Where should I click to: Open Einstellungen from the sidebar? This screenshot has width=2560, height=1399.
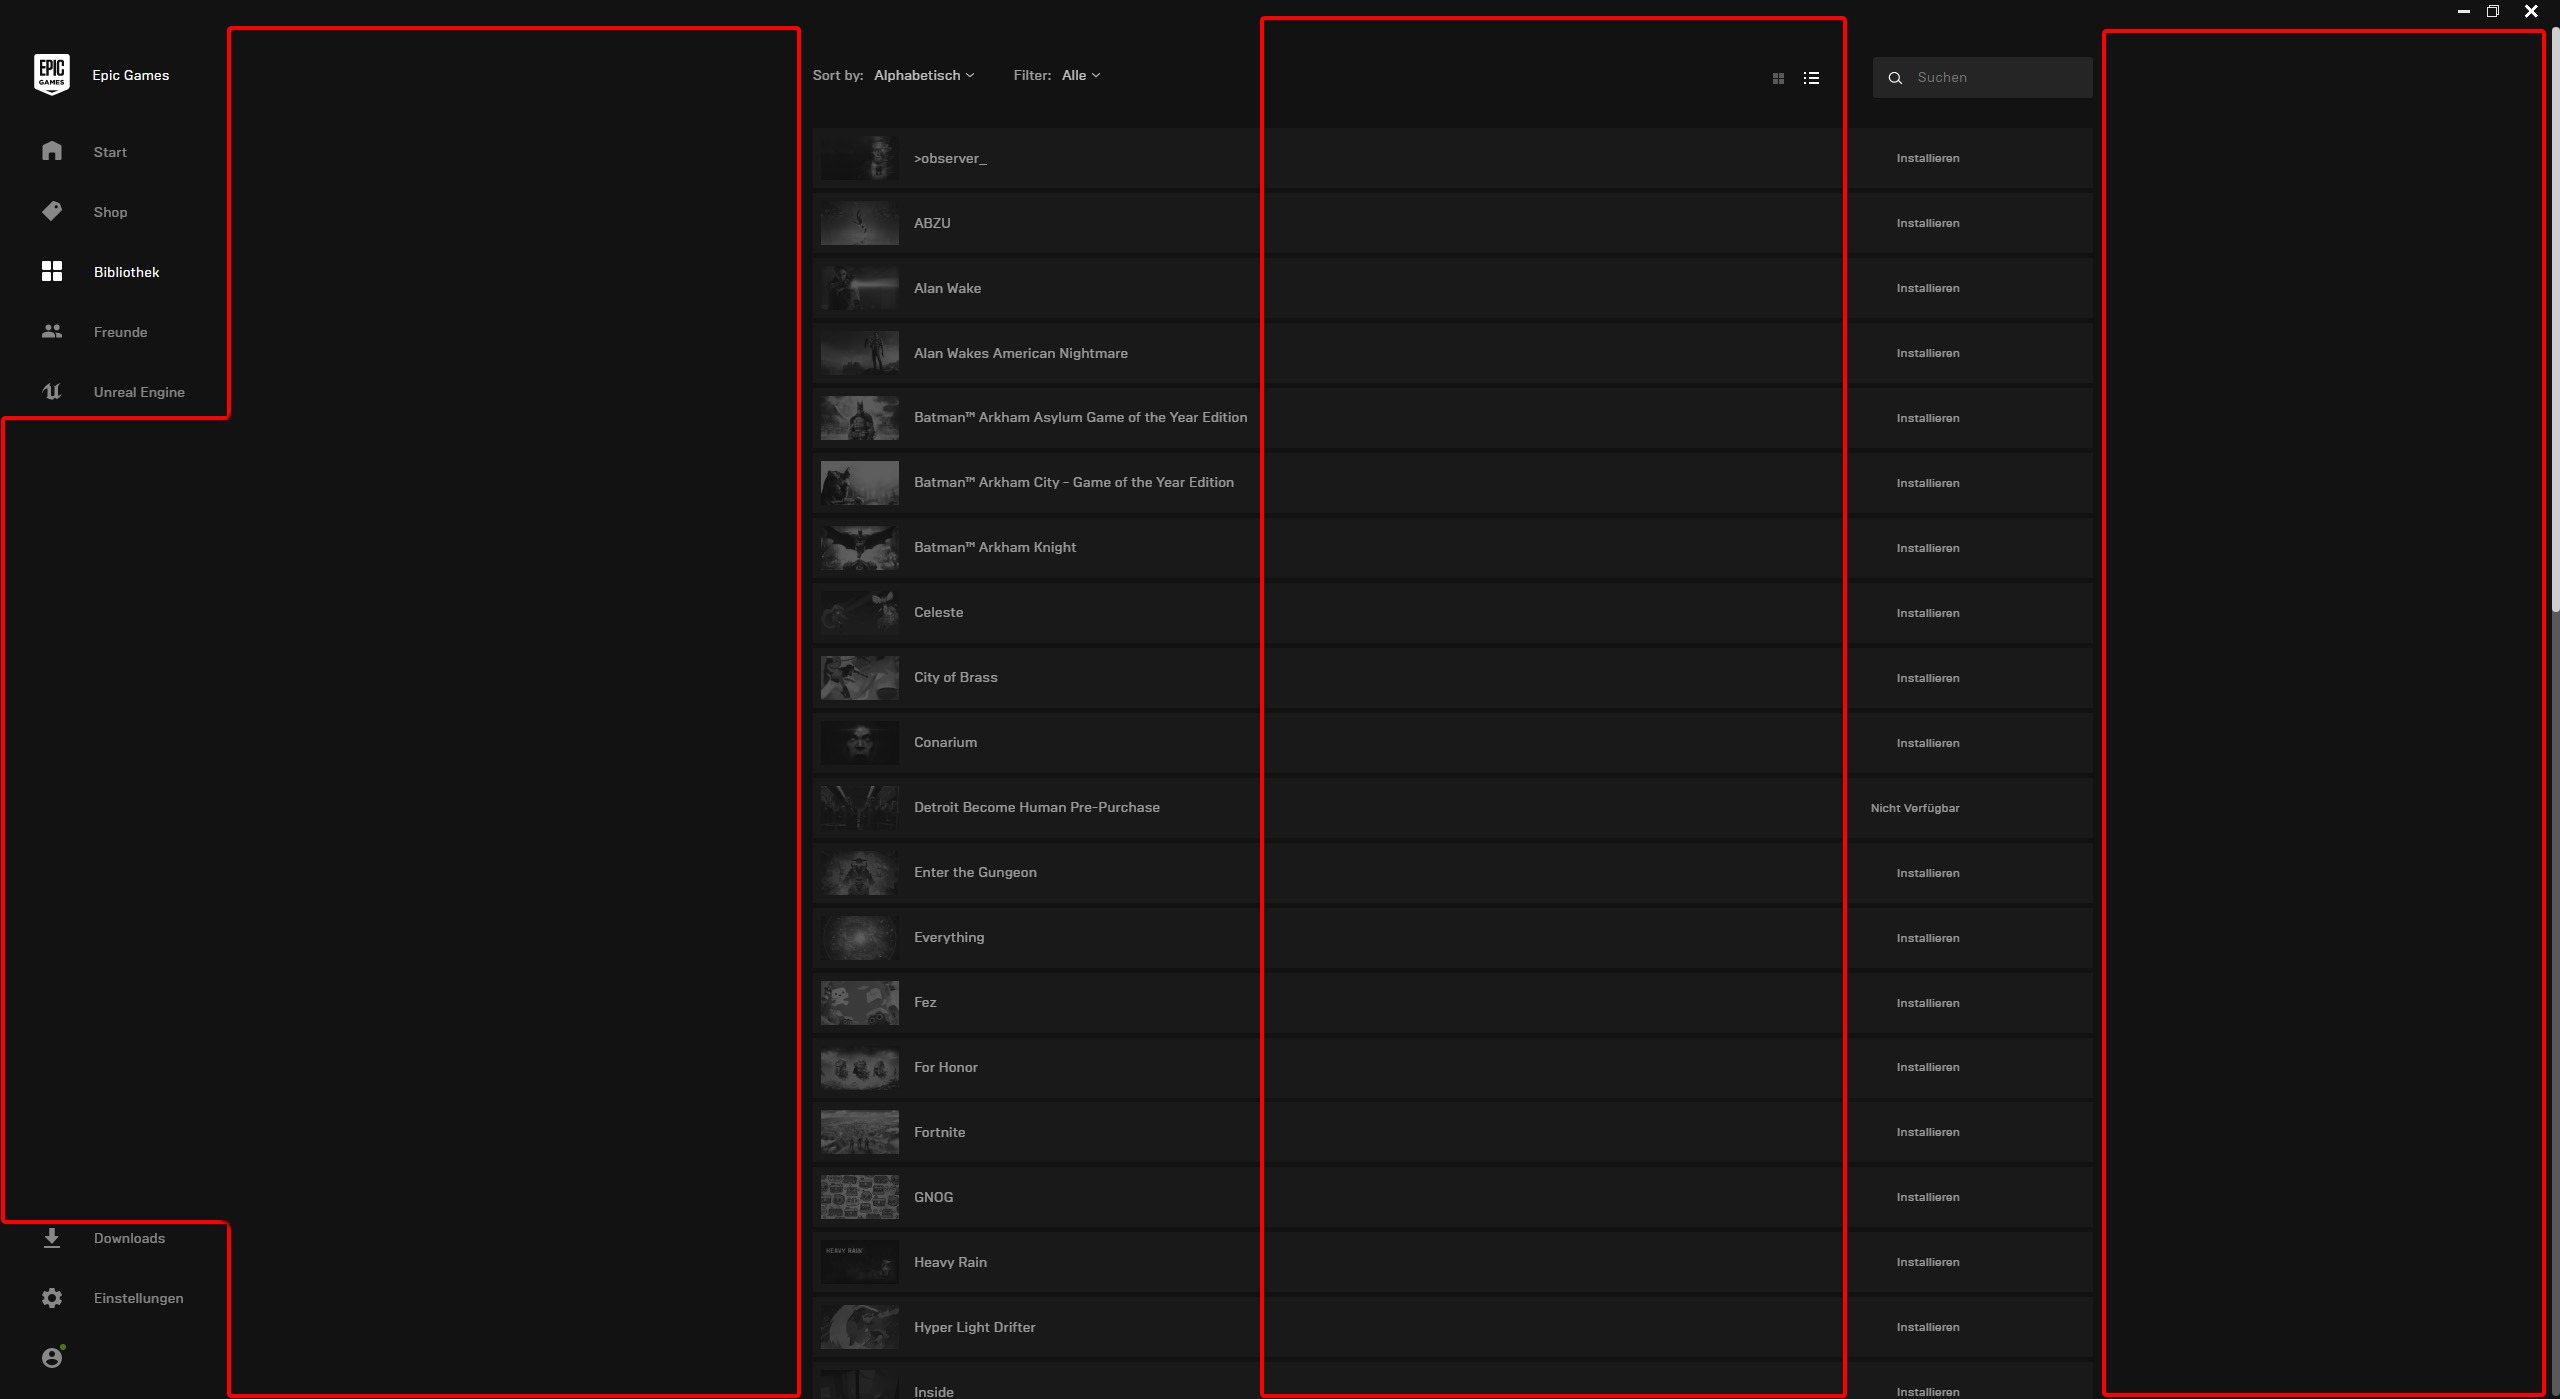click(x=138, y=1298)
